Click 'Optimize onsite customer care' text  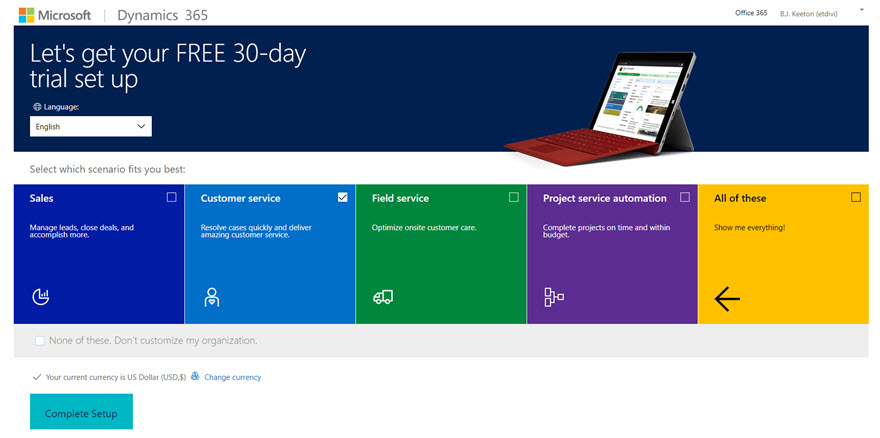pyautogui.click(x=424, y=228)
